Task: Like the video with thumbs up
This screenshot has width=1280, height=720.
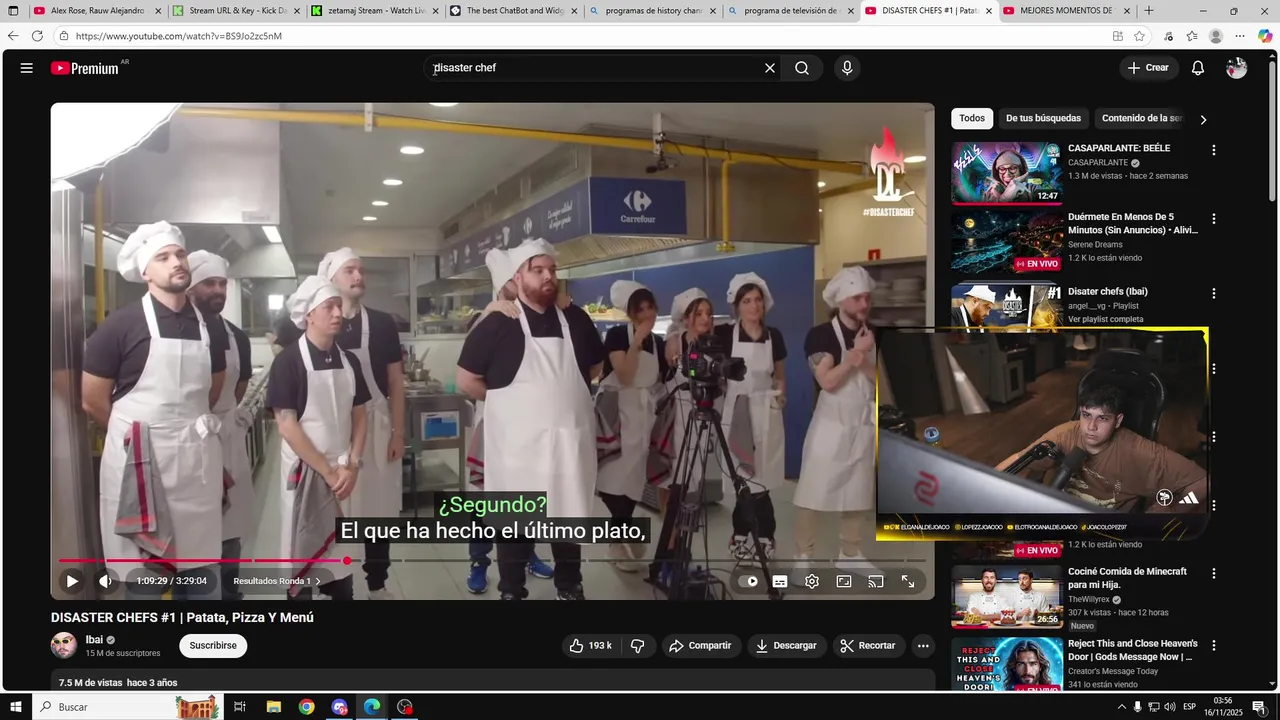Action: [x=590, y=646]
